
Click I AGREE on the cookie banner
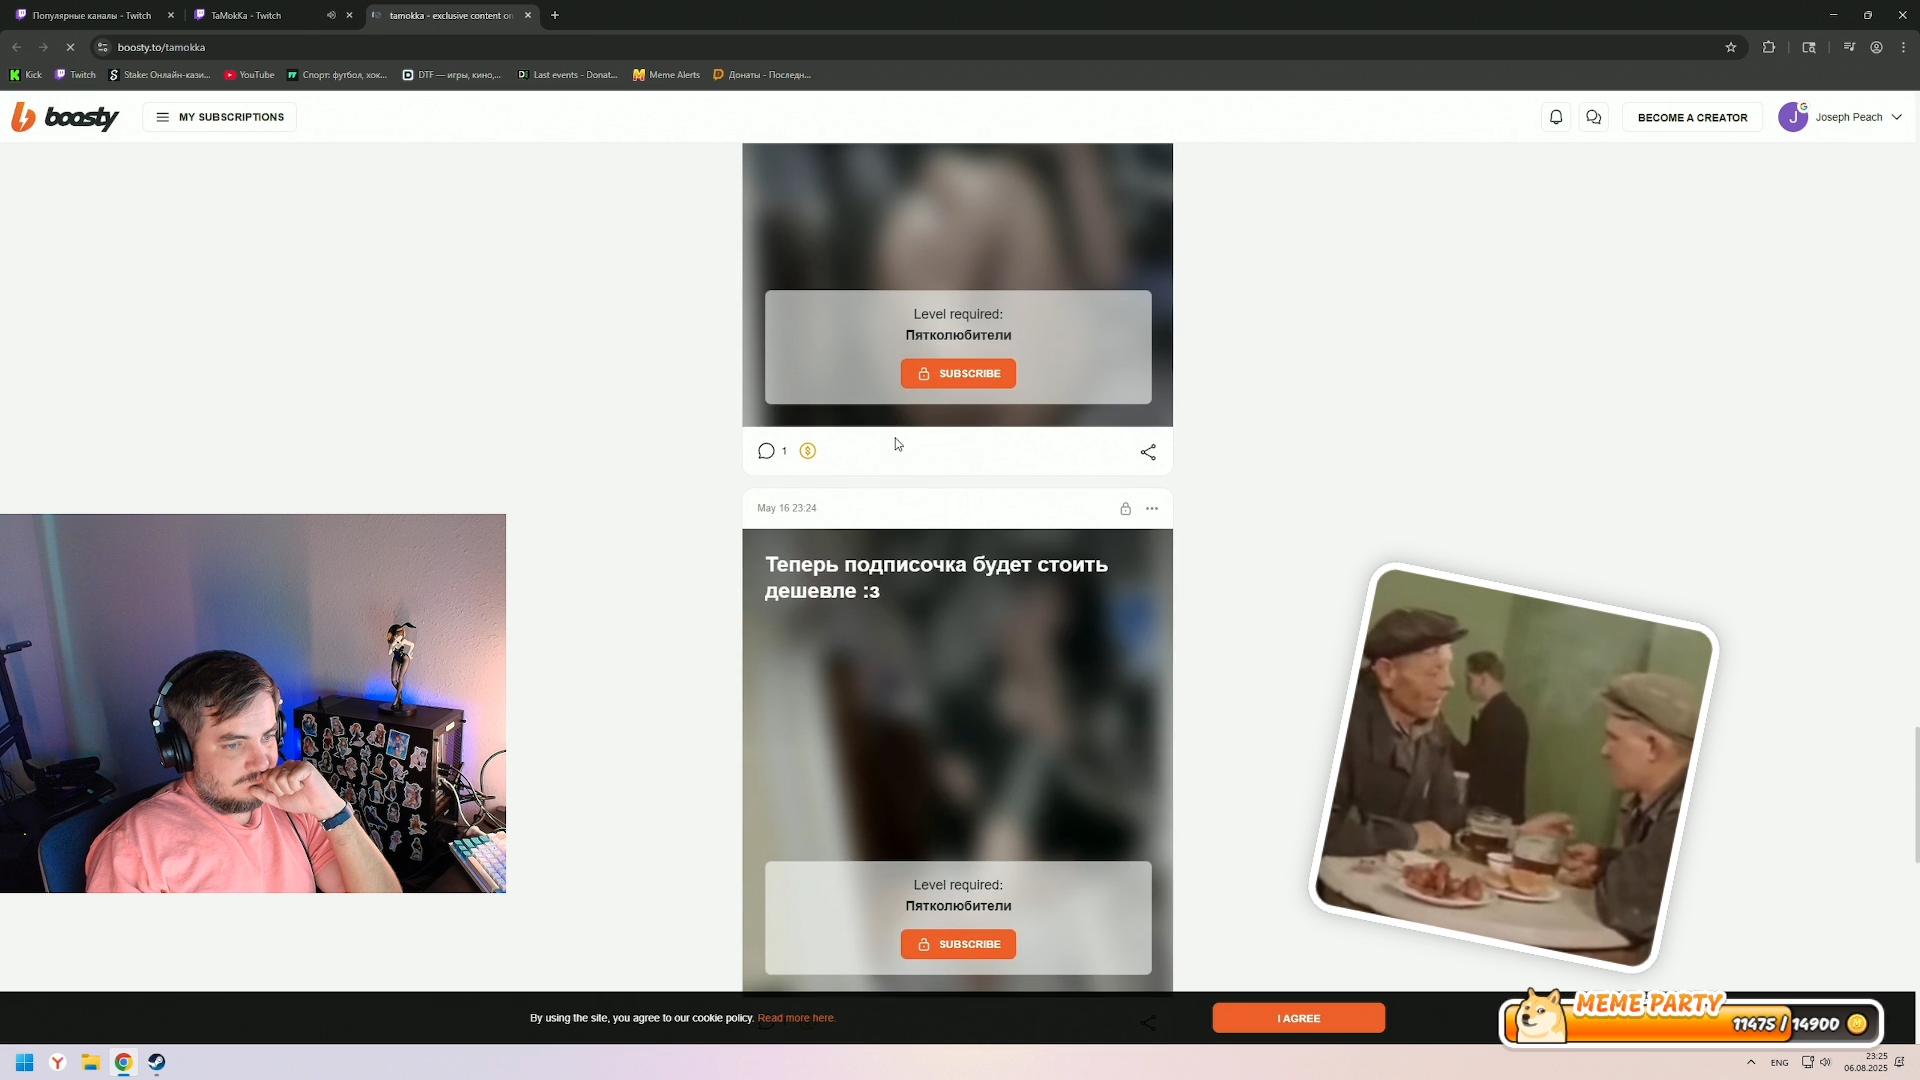[x=1298, y=1018]
